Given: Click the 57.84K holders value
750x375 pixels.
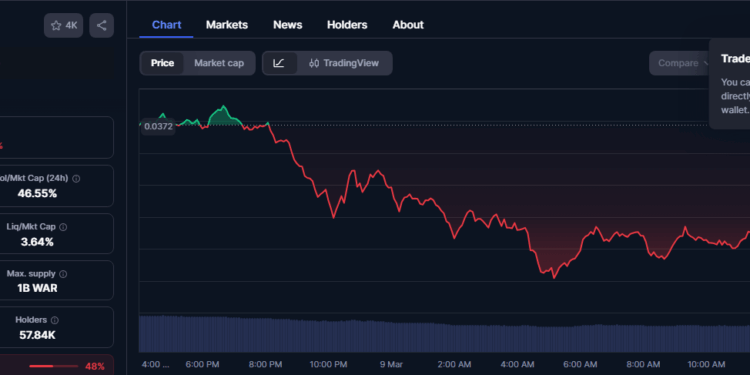Looking at the screenshot, I should (x=37, y=335).
